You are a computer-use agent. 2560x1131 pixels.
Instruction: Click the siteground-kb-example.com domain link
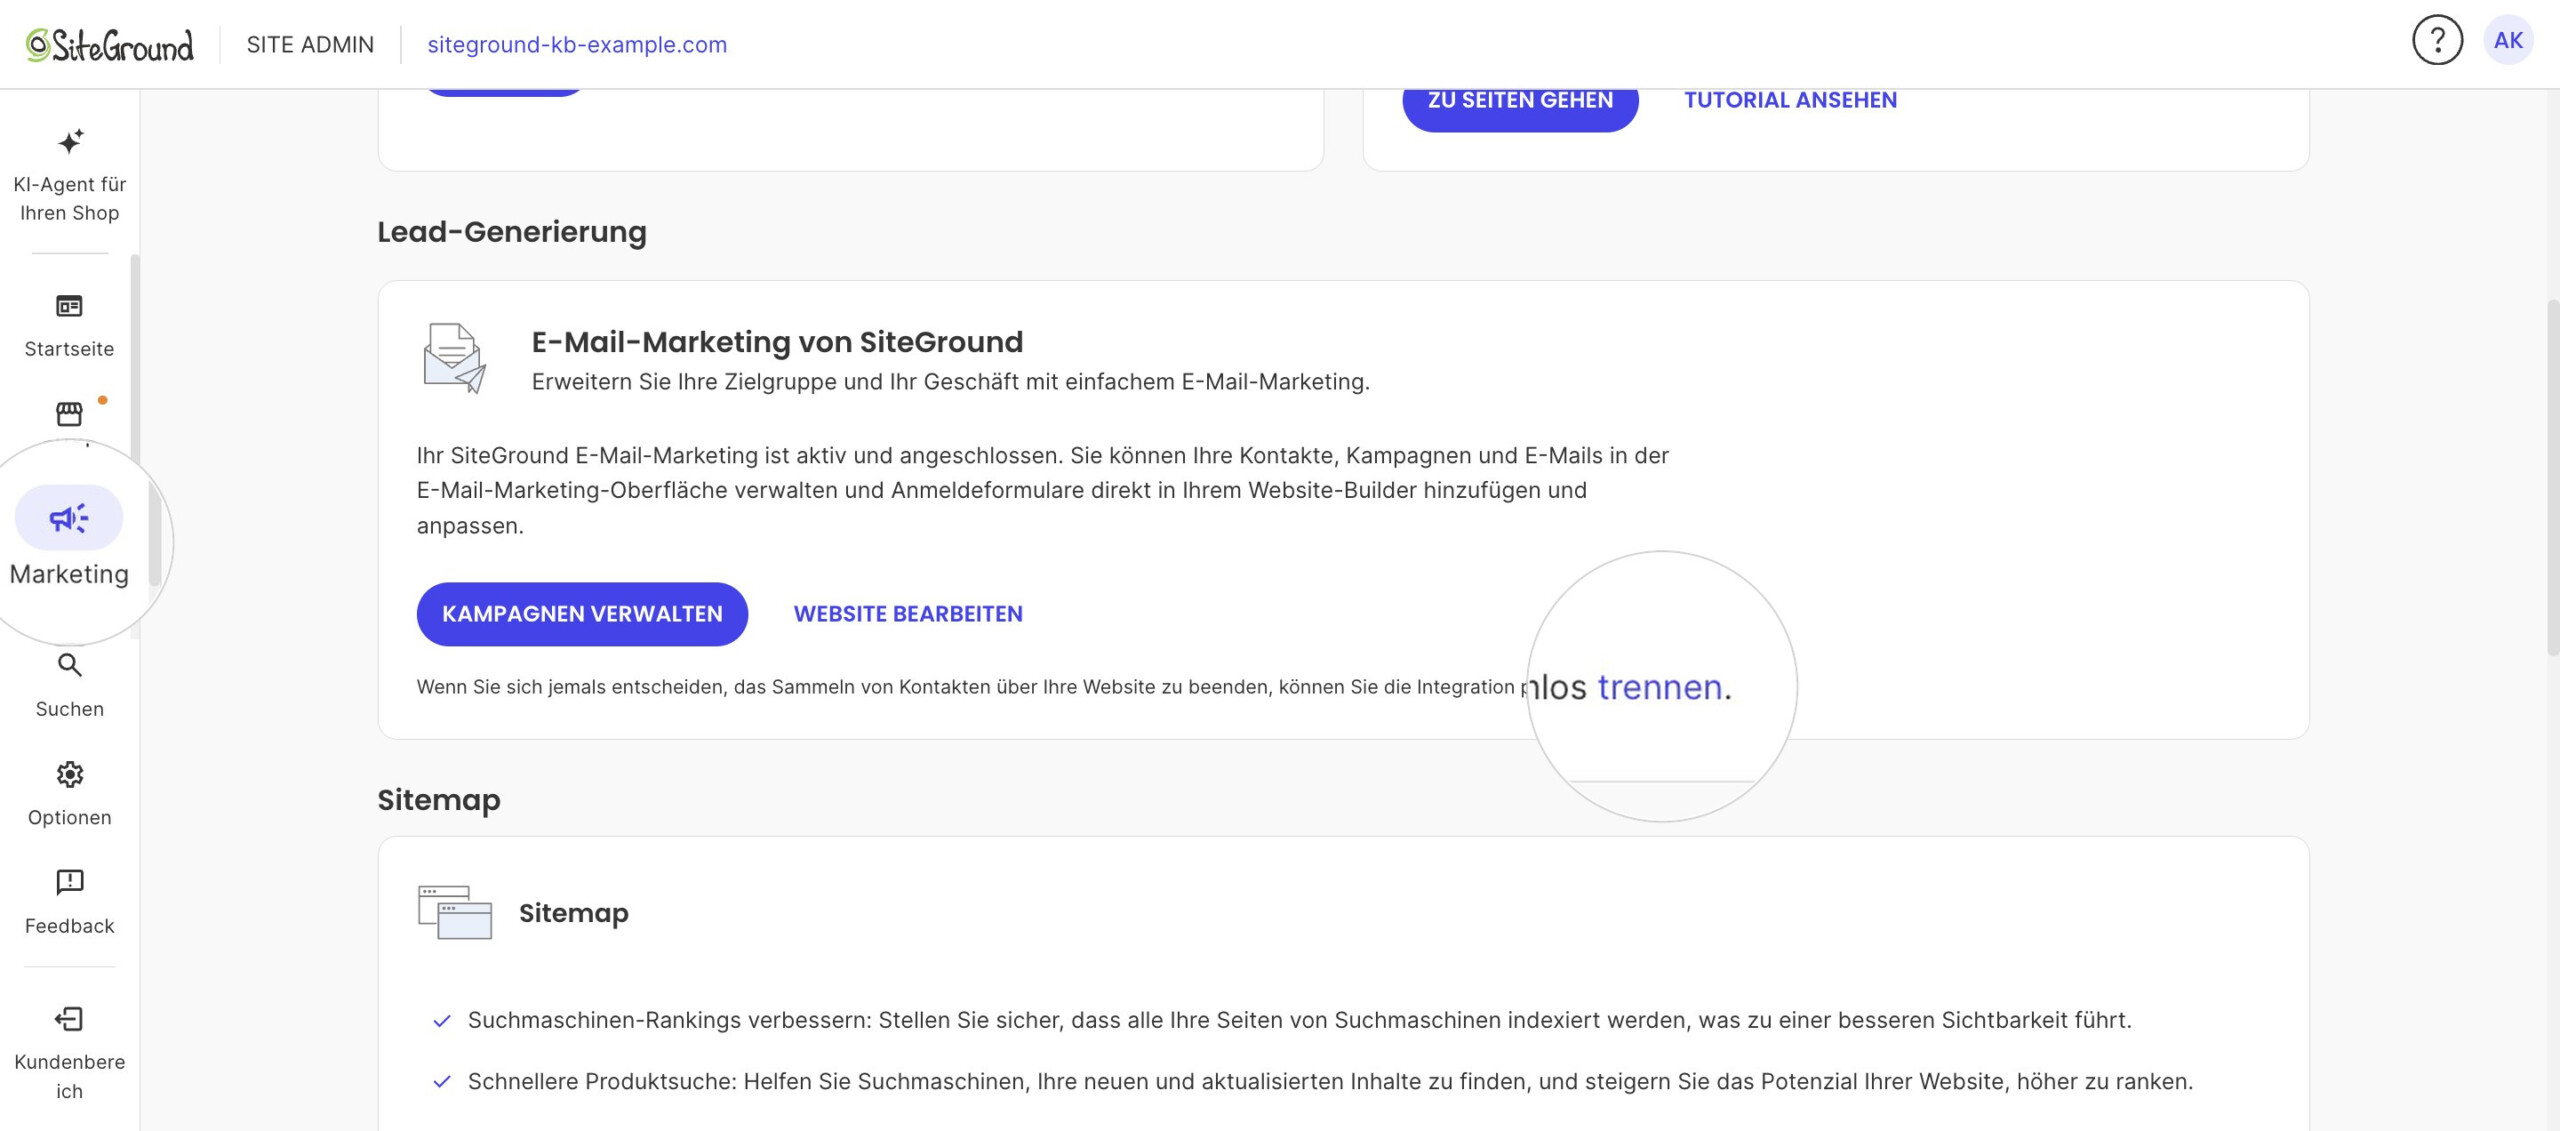[577, 45]
